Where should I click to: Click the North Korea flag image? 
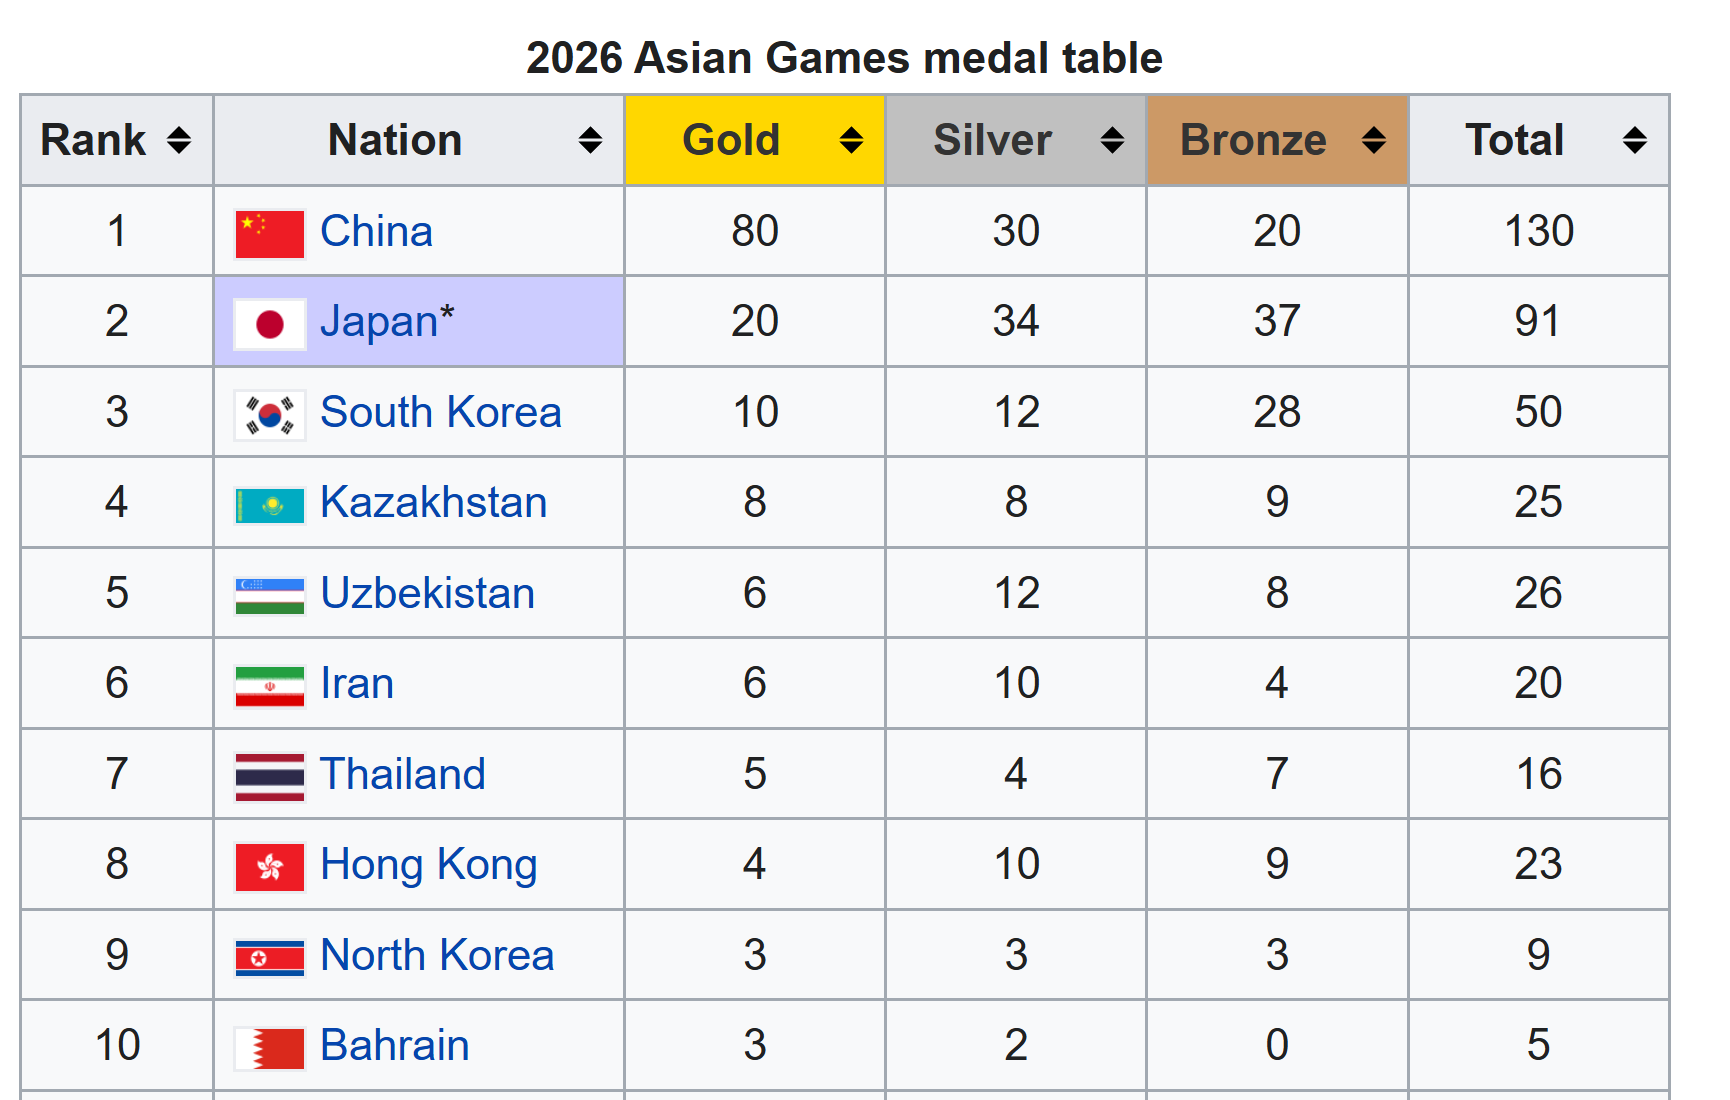[269, 958]
